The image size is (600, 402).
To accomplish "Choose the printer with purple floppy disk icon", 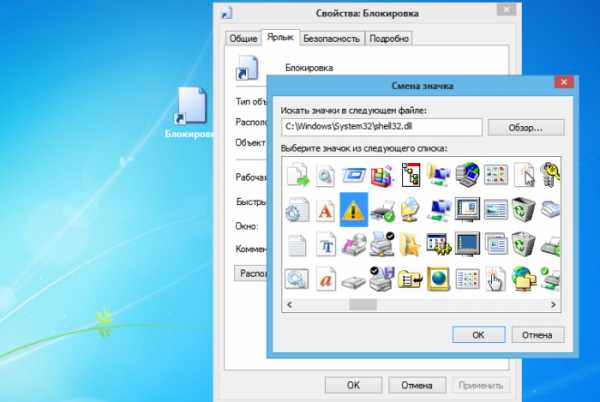I will [x=382, y=278].
